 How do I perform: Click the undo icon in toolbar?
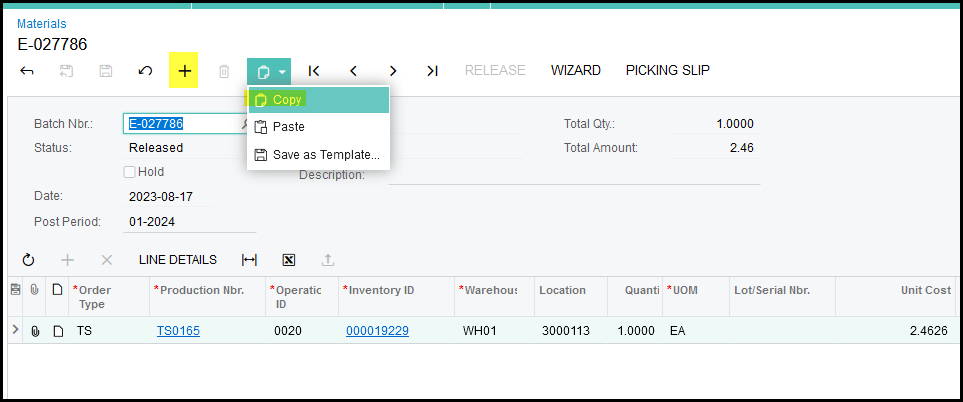tap(145, 71)
